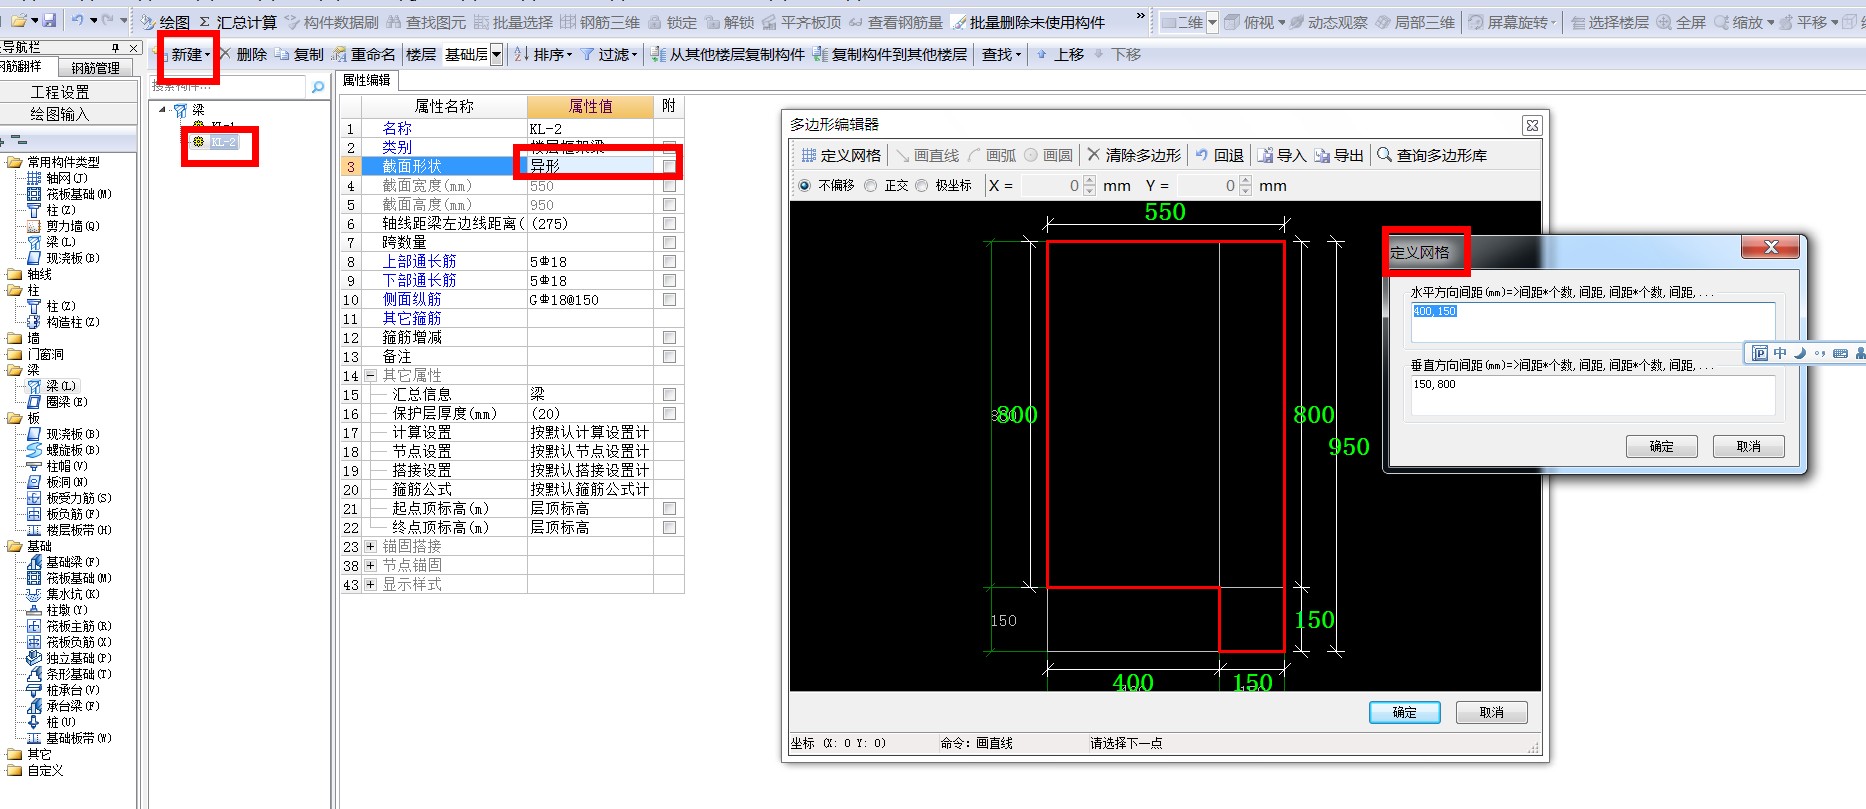
Task: Click 确定 in 多边形编辑器
Action: pos(1404,712)
